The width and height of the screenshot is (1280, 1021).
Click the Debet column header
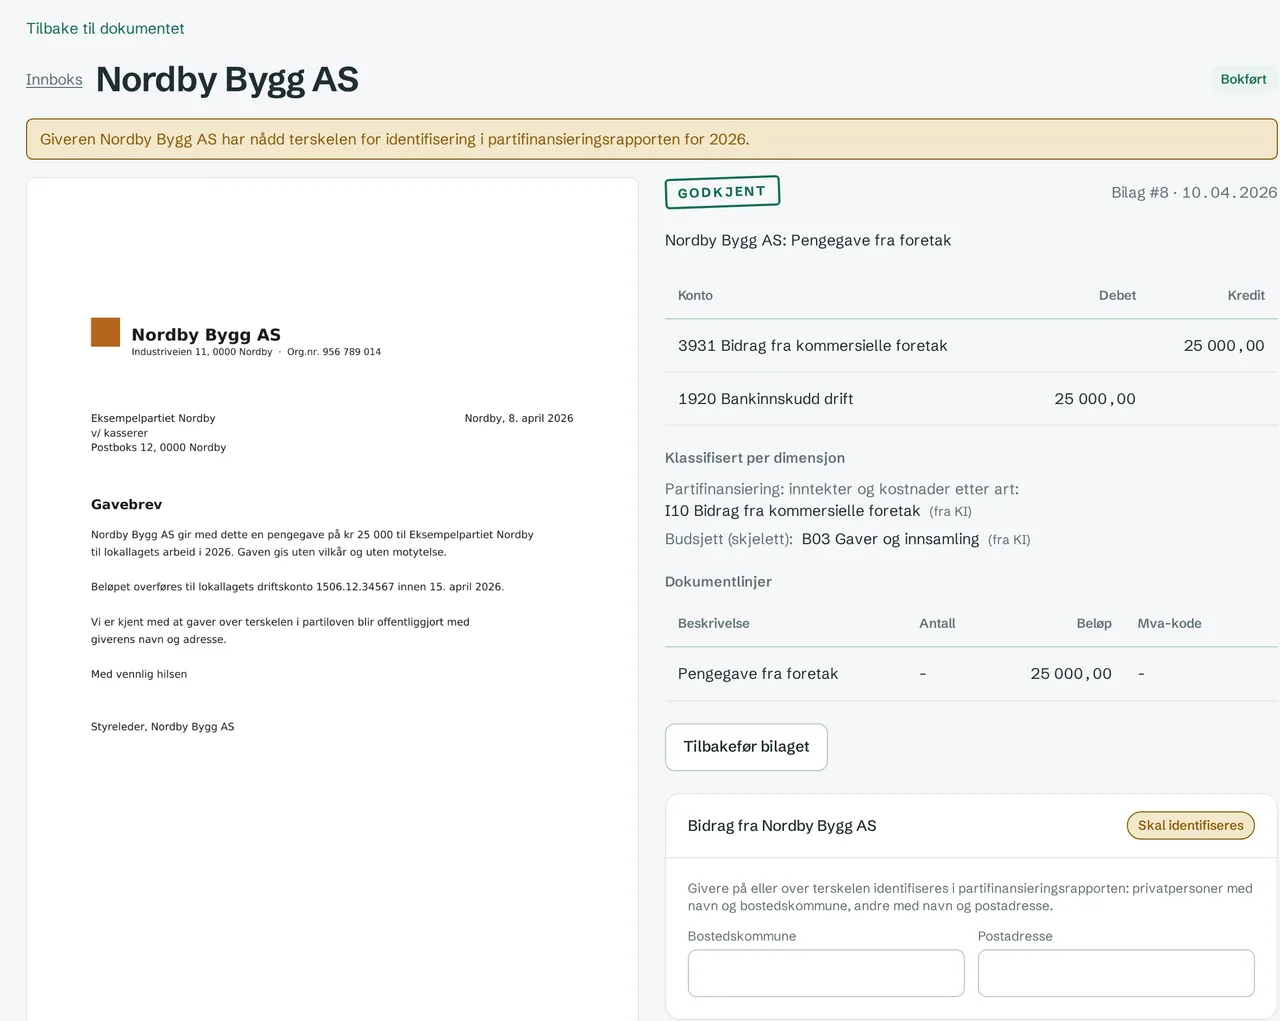point(1117,295)
